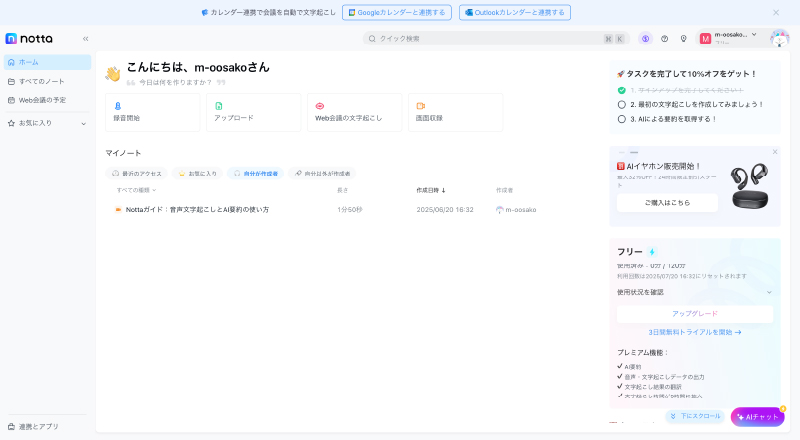The height and width of the screenshot is (440, 800).
Task: Start recording with 録音開始 card
Action: point(153,112)
